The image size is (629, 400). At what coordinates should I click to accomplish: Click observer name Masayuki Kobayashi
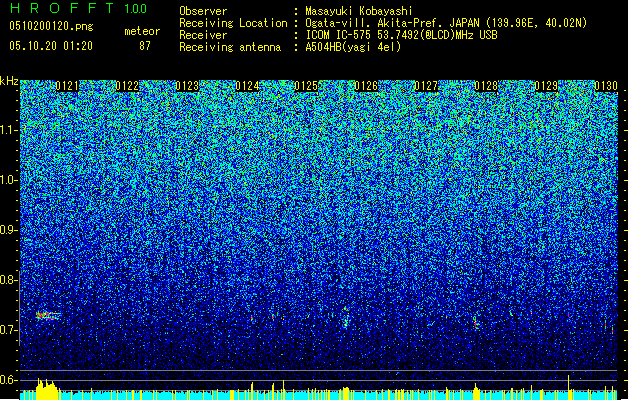(x=359, y=11)
